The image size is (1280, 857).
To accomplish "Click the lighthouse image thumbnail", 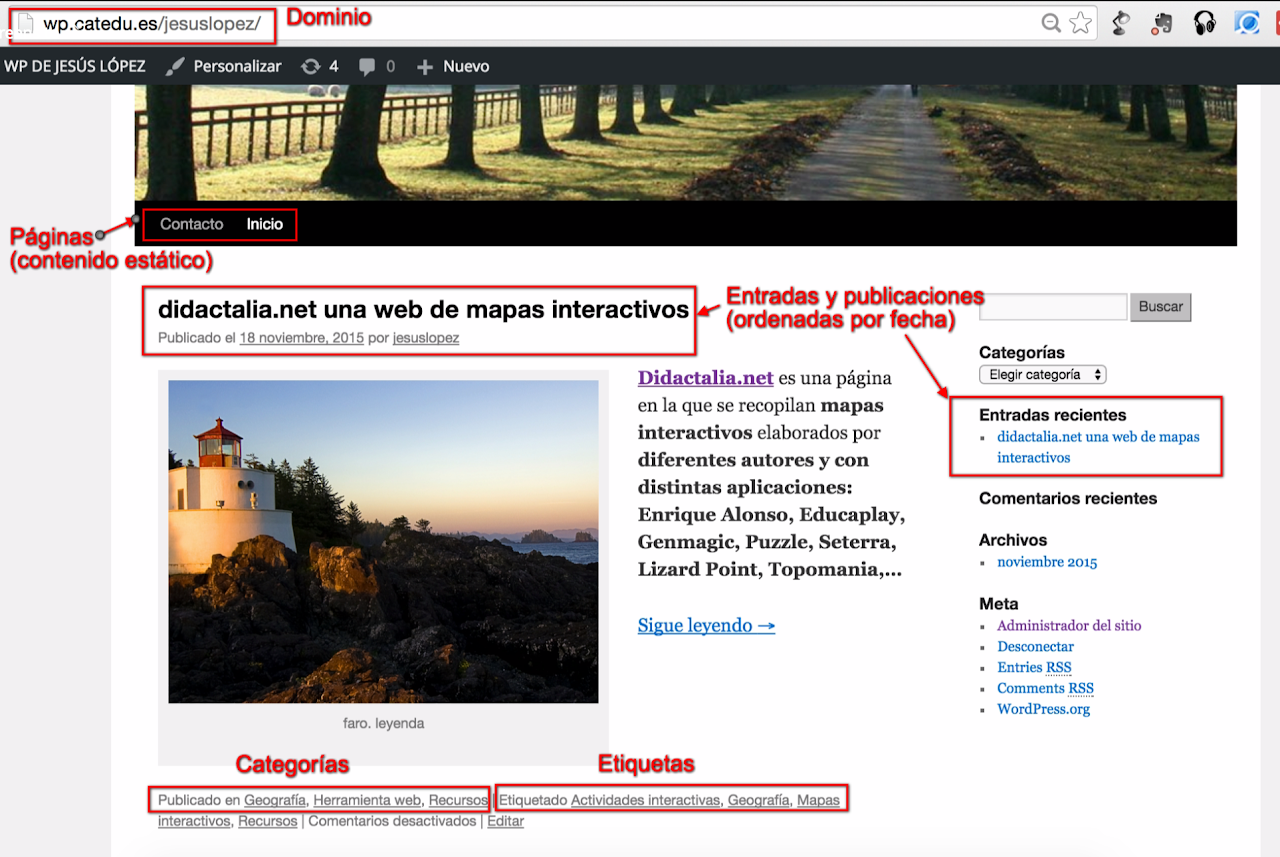I will [383, 541].
